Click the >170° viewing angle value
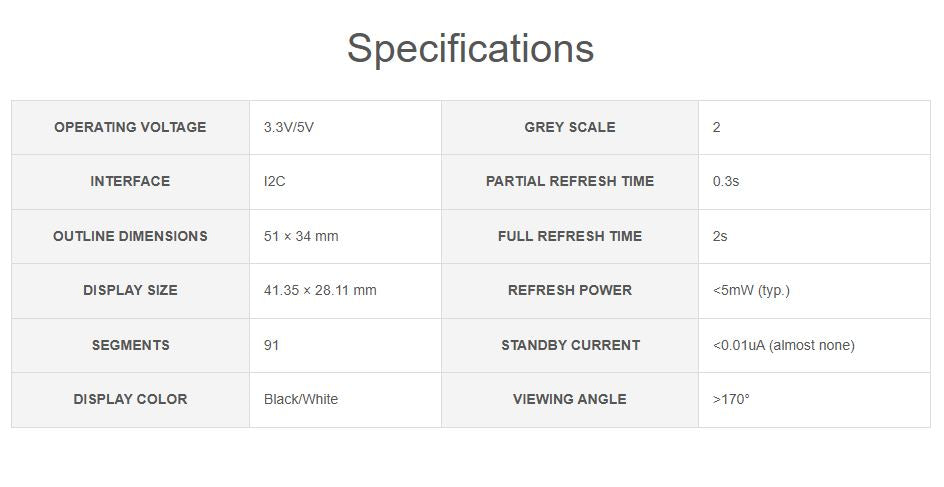Viewport: 944px width, 487px height. point(731,399)
